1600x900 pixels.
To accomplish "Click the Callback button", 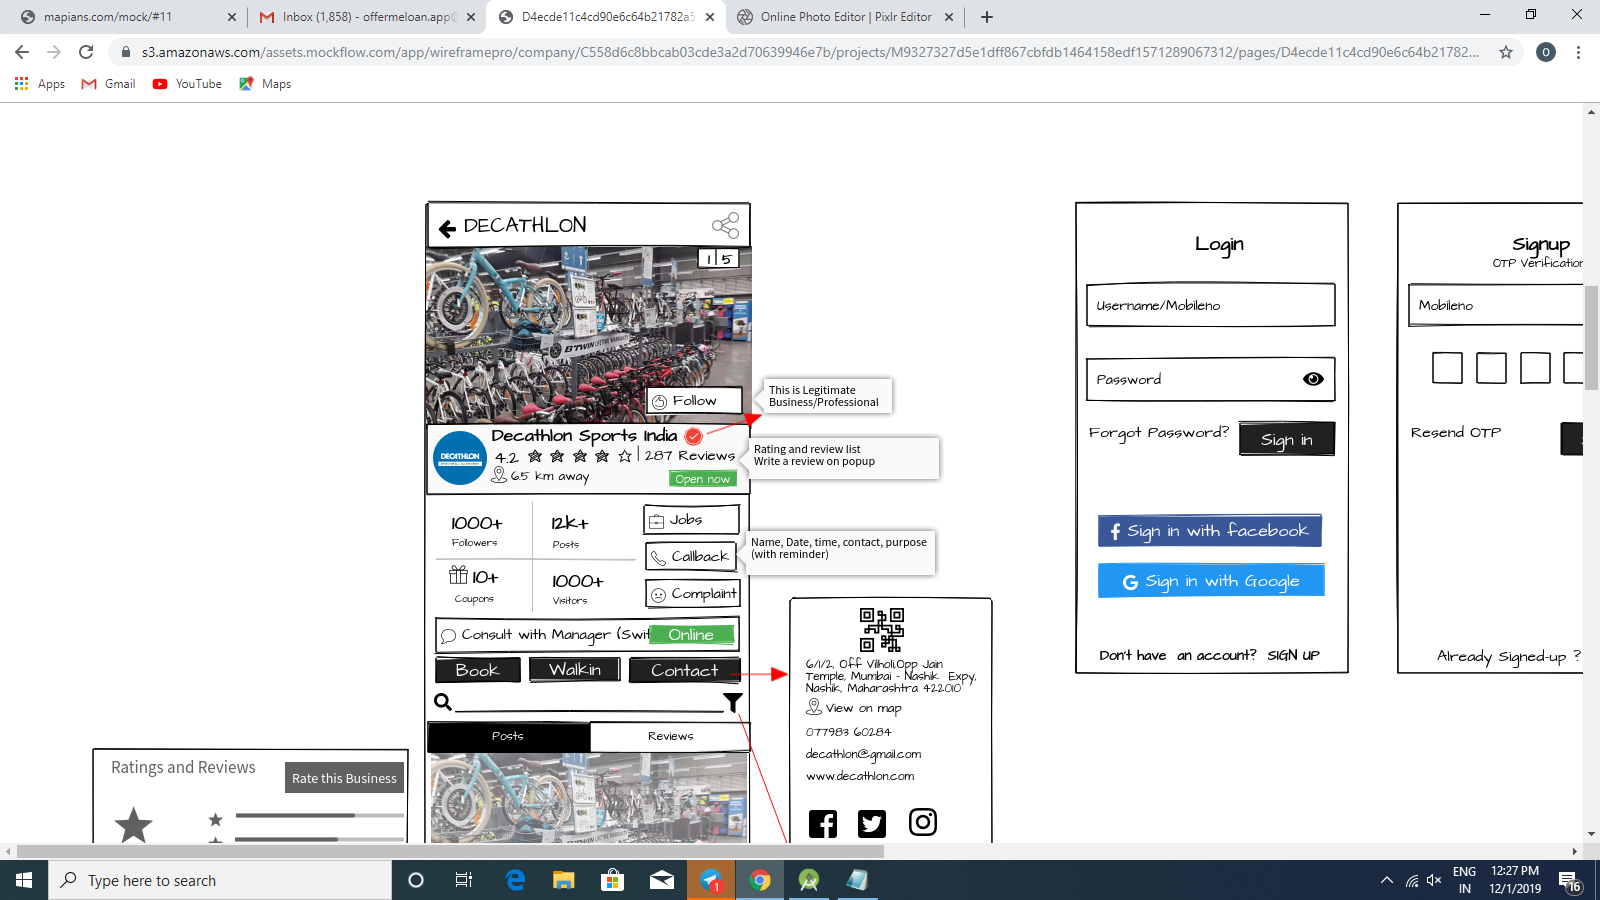I will [x=692, y=557].
